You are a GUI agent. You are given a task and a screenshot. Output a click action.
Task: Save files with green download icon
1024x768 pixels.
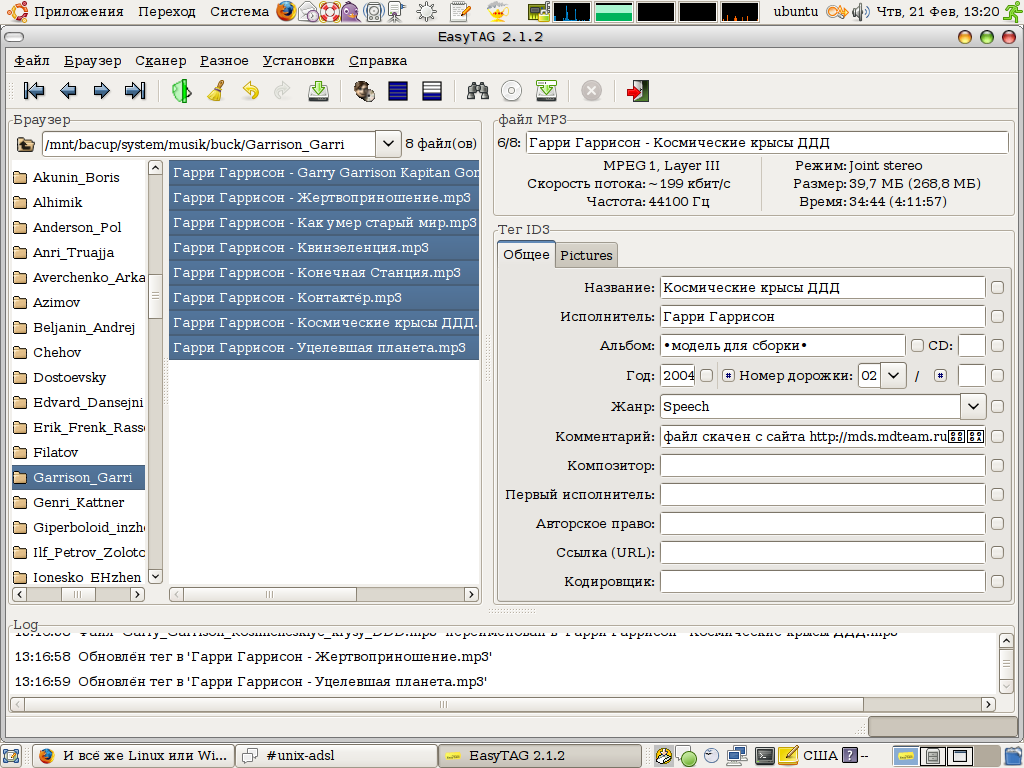click(x=318, y=91)
